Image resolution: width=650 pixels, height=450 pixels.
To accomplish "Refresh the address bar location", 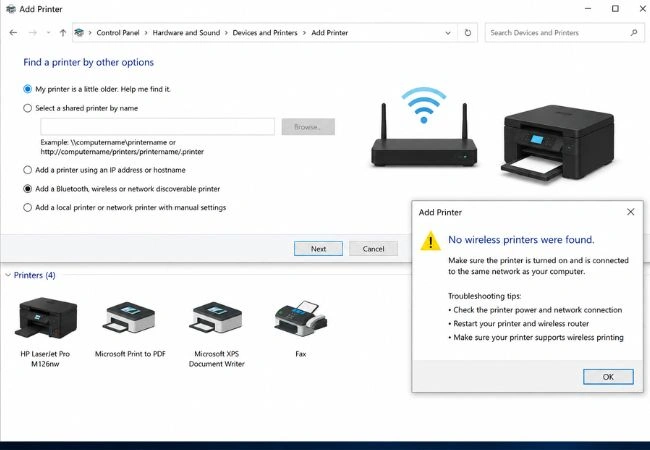I will tap(468, 33).
